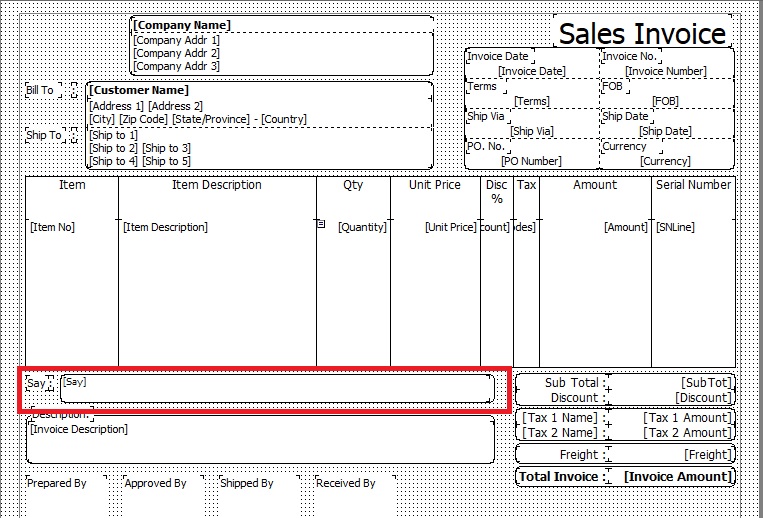Image resolution: width=763 pixels, height=518 pixels.
Task: Click the Prepared By signature label
Action: [x=57, y=484]
